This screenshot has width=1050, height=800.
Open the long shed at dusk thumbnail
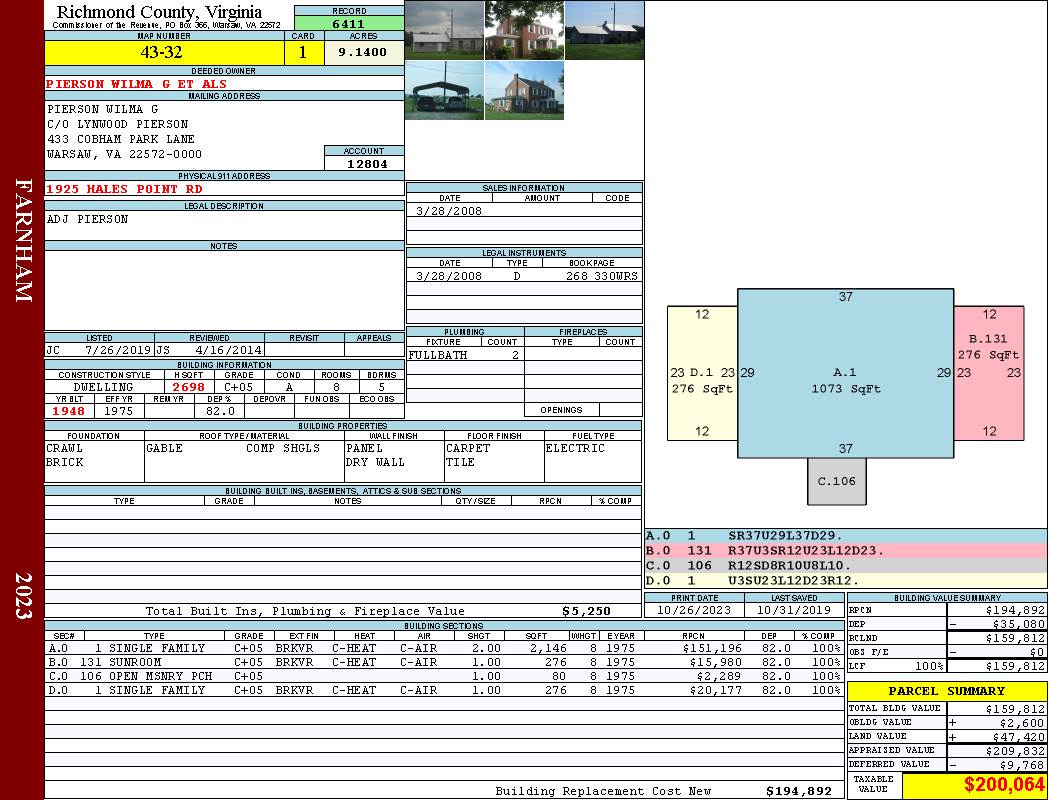pyautogui.click(x=605, y=30)
